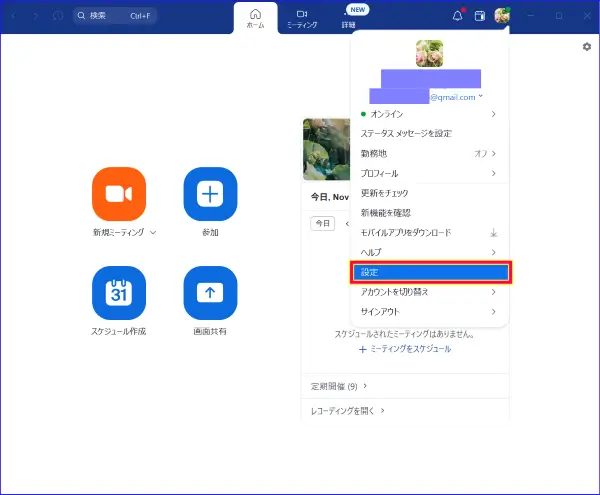This screenshot has height=495, width=600.
Task: Open the Schedule (スケジュール作成) calendar icon
Action: pyautogui.click(x=119, y=293)
